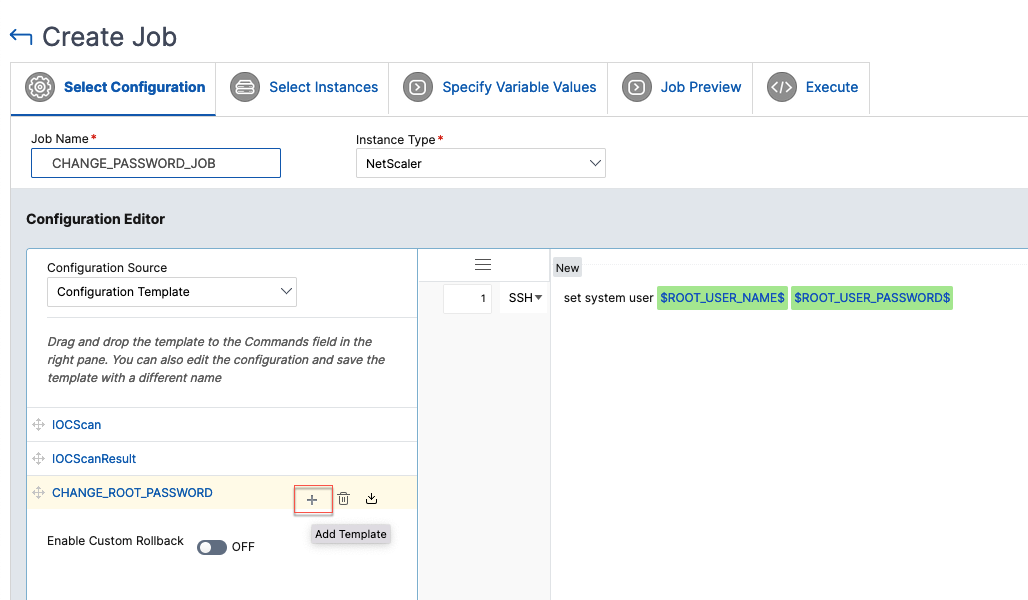The image size is (1028, 600).
Task: Grab the drag handle beside IOCScanResult
Action: point(39,458)
